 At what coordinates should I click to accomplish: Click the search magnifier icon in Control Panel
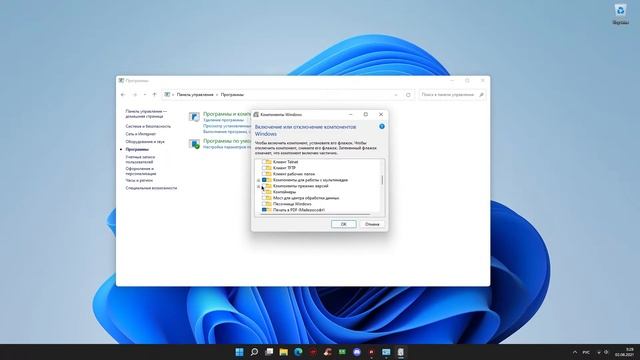[481, 95]
